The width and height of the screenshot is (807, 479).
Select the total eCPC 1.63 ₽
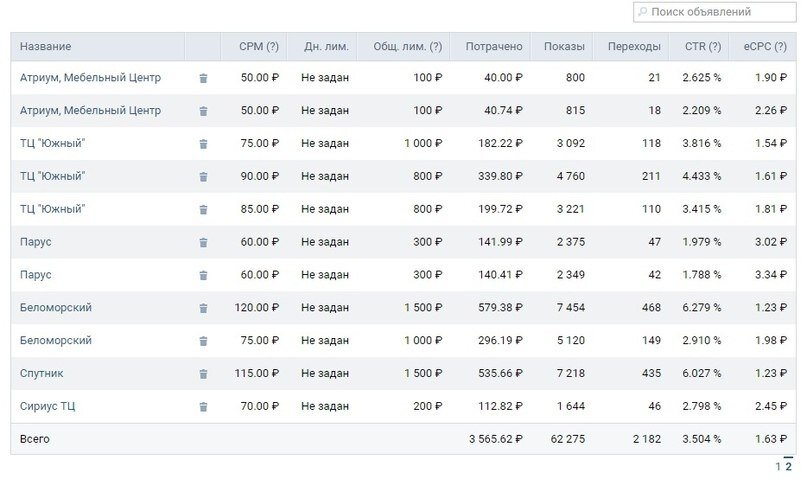(x=771, y=439)
